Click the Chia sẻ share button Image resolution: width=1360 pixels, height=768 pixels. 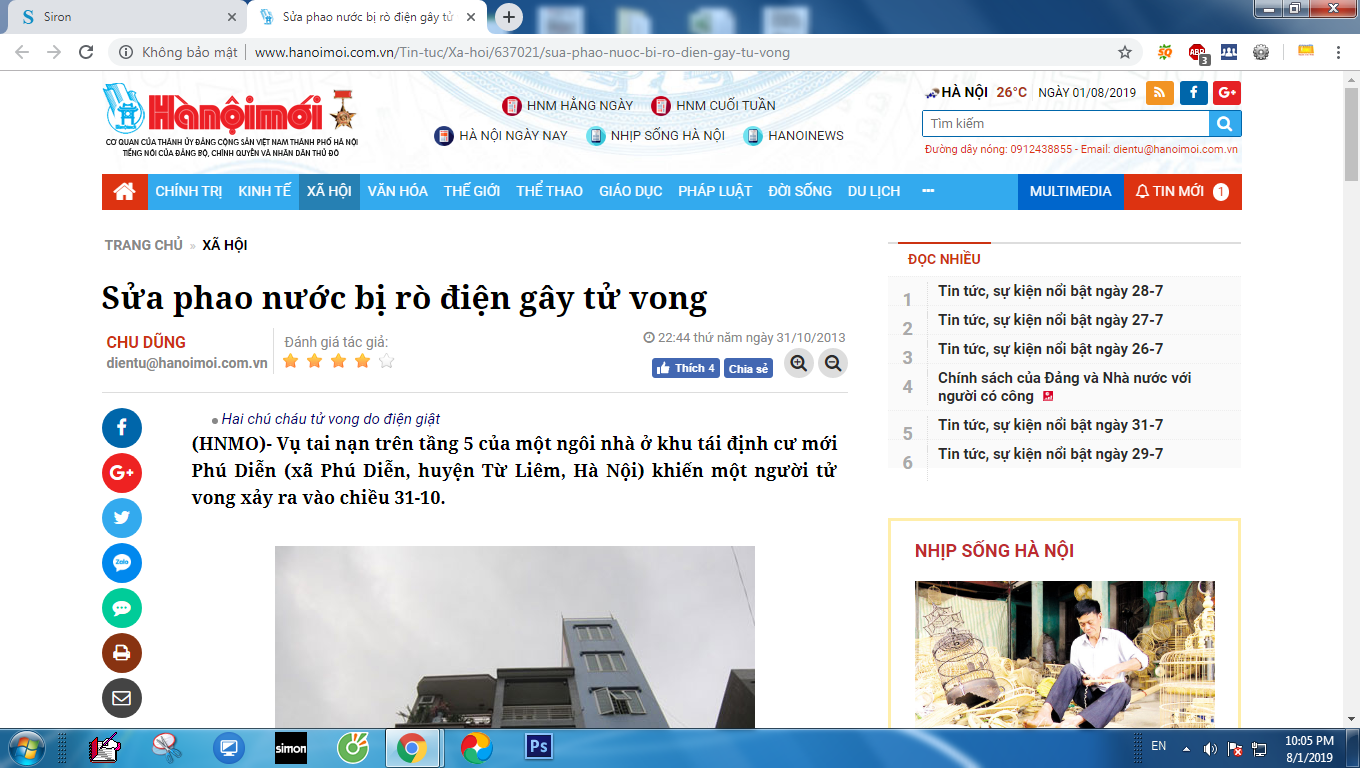[x=748, y=368]
